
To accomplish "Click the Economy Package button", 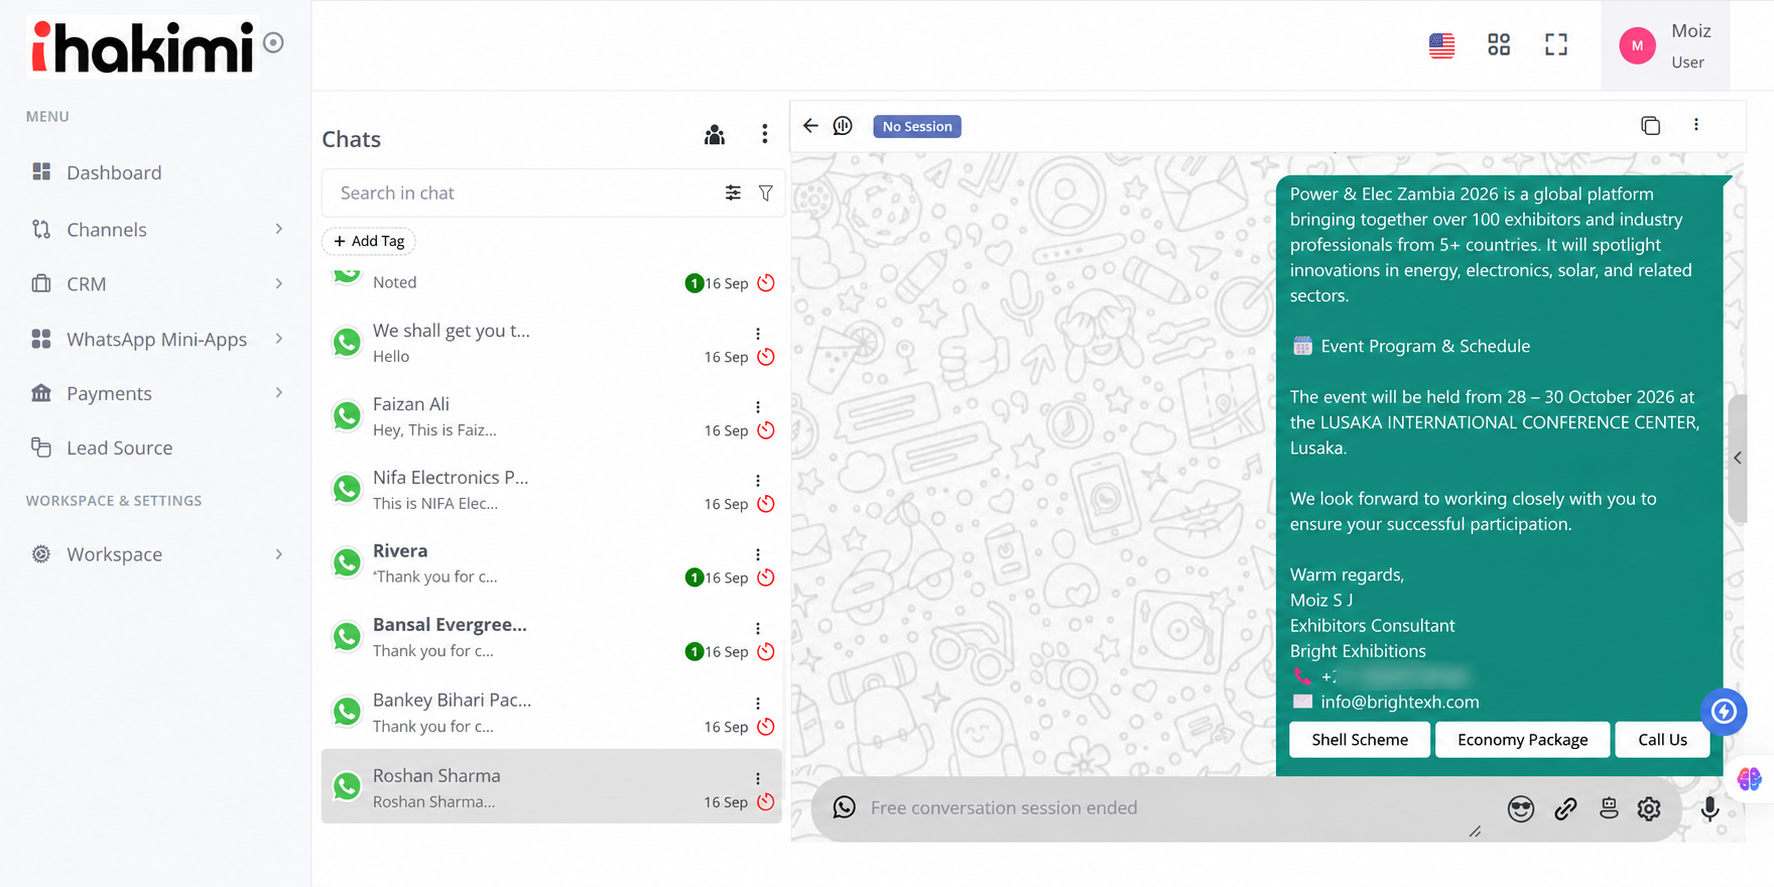I will pyautogui.click(x=1523, y=740).
